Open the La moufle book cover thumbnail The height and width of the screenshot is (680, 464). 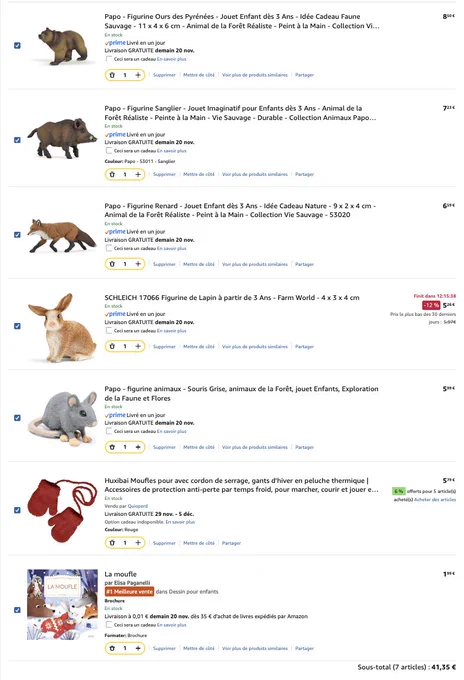click(62, 605)
